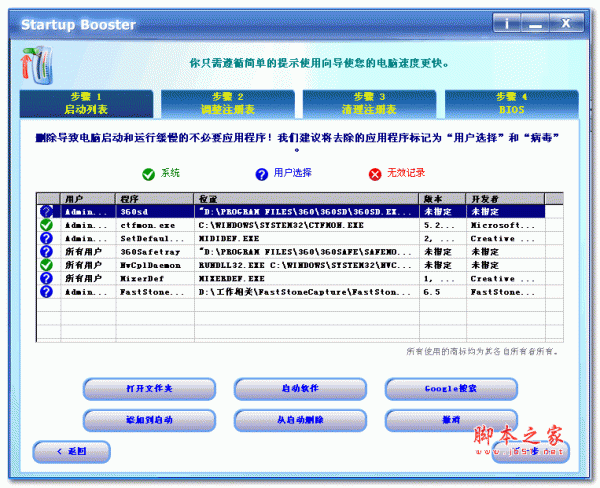
Task: Click the 启动软件 button
Action: click(300, 388)
